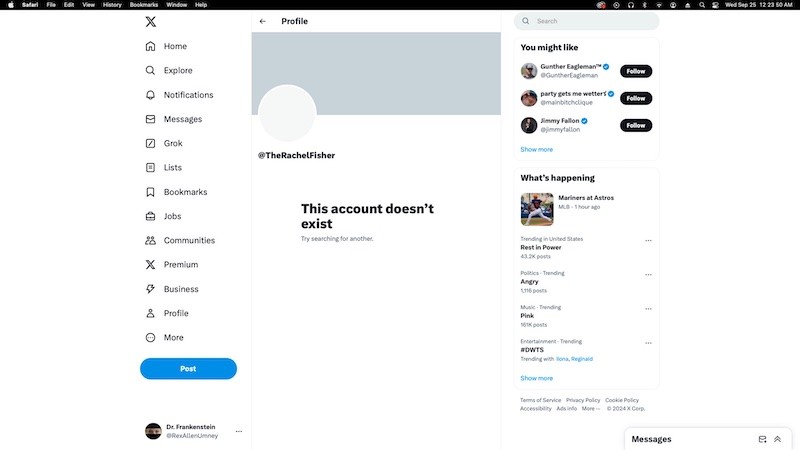Follow Jimmy Fallon

click(x=635, y=125)
